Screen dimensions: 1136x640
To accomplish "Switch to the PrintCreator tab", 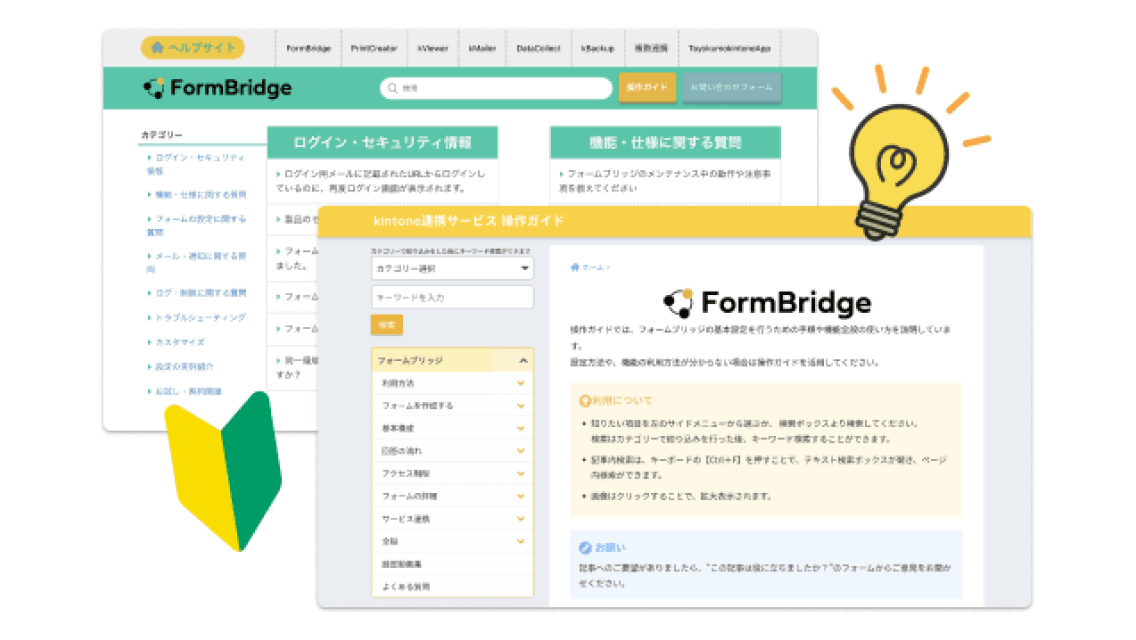I will (x=374, y=48).
